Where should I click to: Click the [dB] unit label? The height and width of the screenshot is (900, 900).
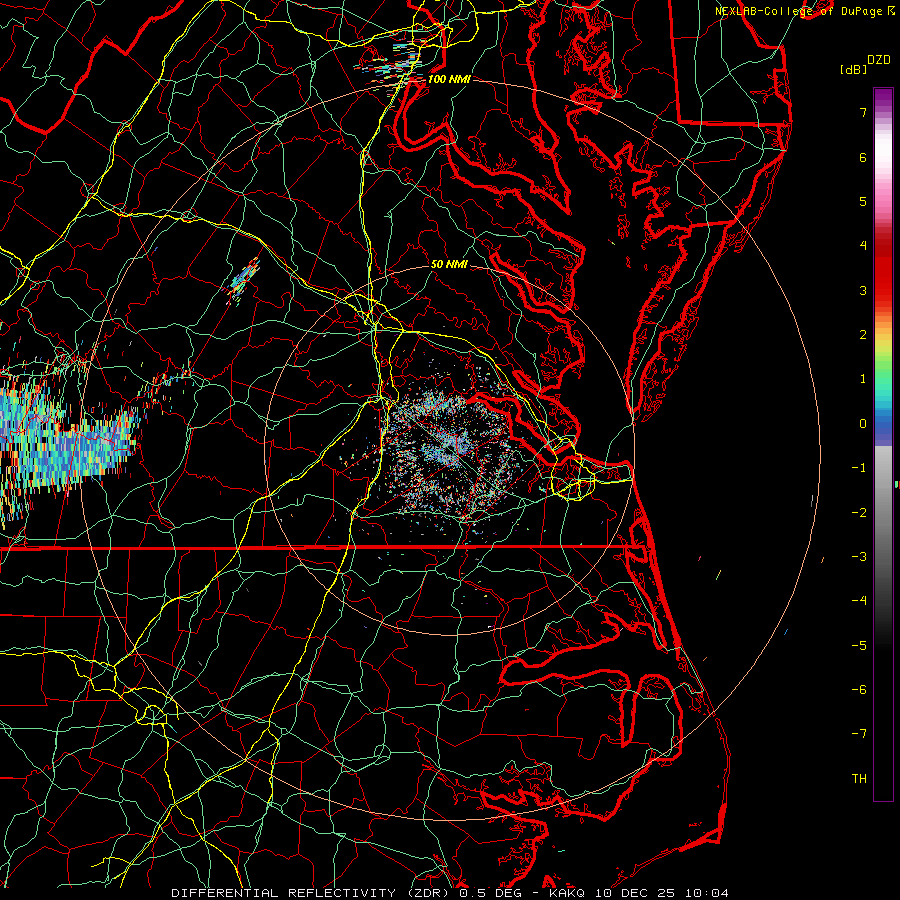click(853, 69)
